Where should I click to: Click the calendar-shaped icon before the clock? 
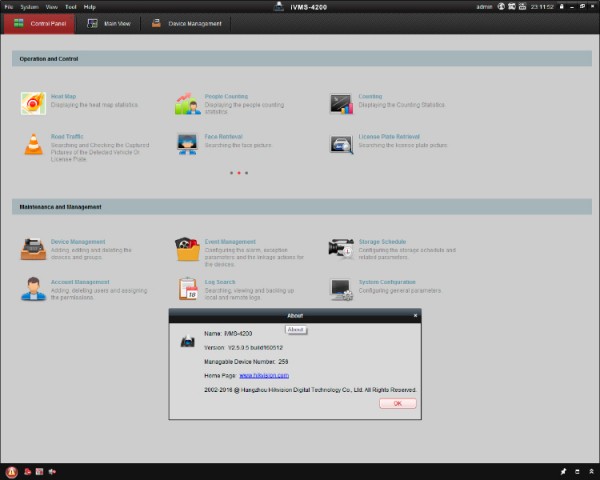coord(522,7)
